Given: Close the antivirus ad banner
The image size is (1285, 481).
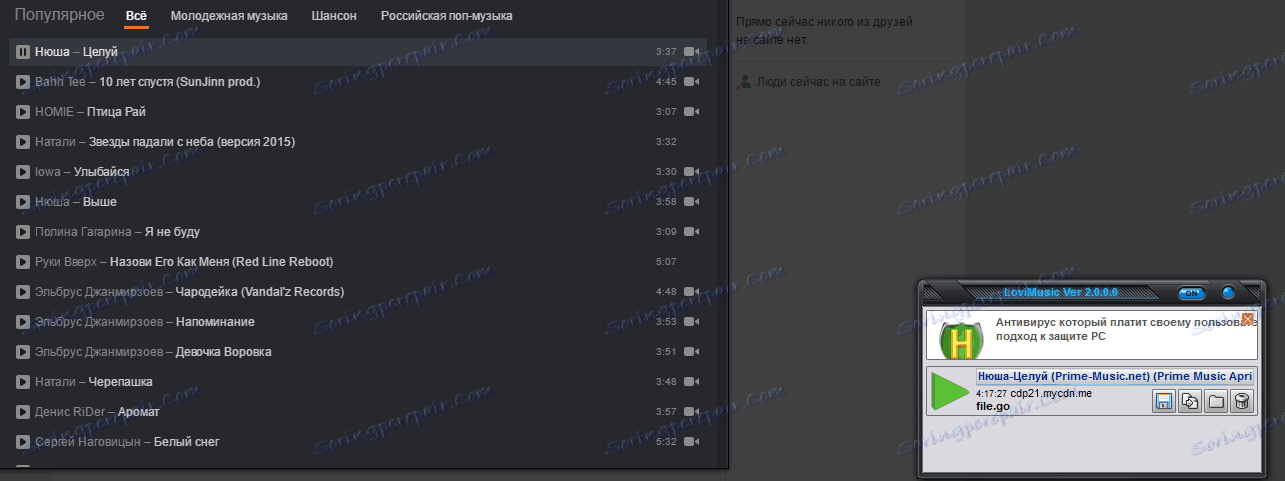Looking at the screenshot, I should (1247, 318).
